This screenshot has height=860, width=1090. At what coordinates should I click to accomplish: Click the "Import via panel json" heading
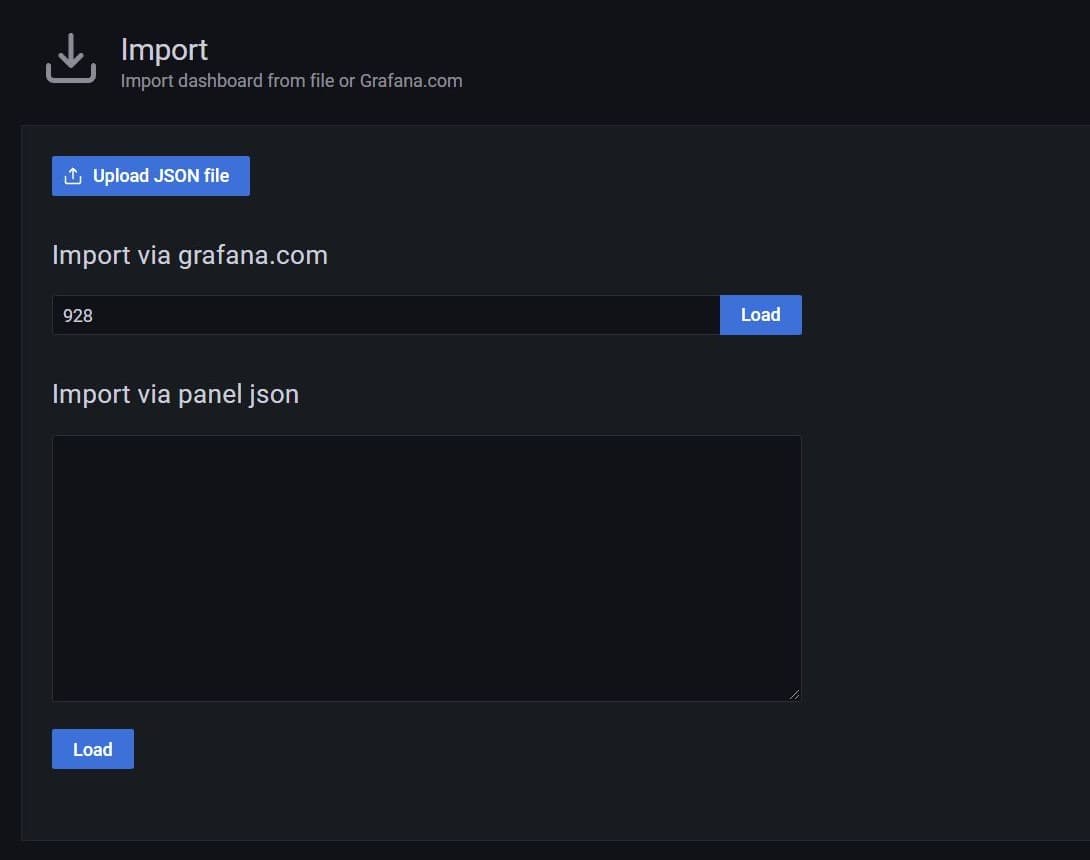(175, 394)
